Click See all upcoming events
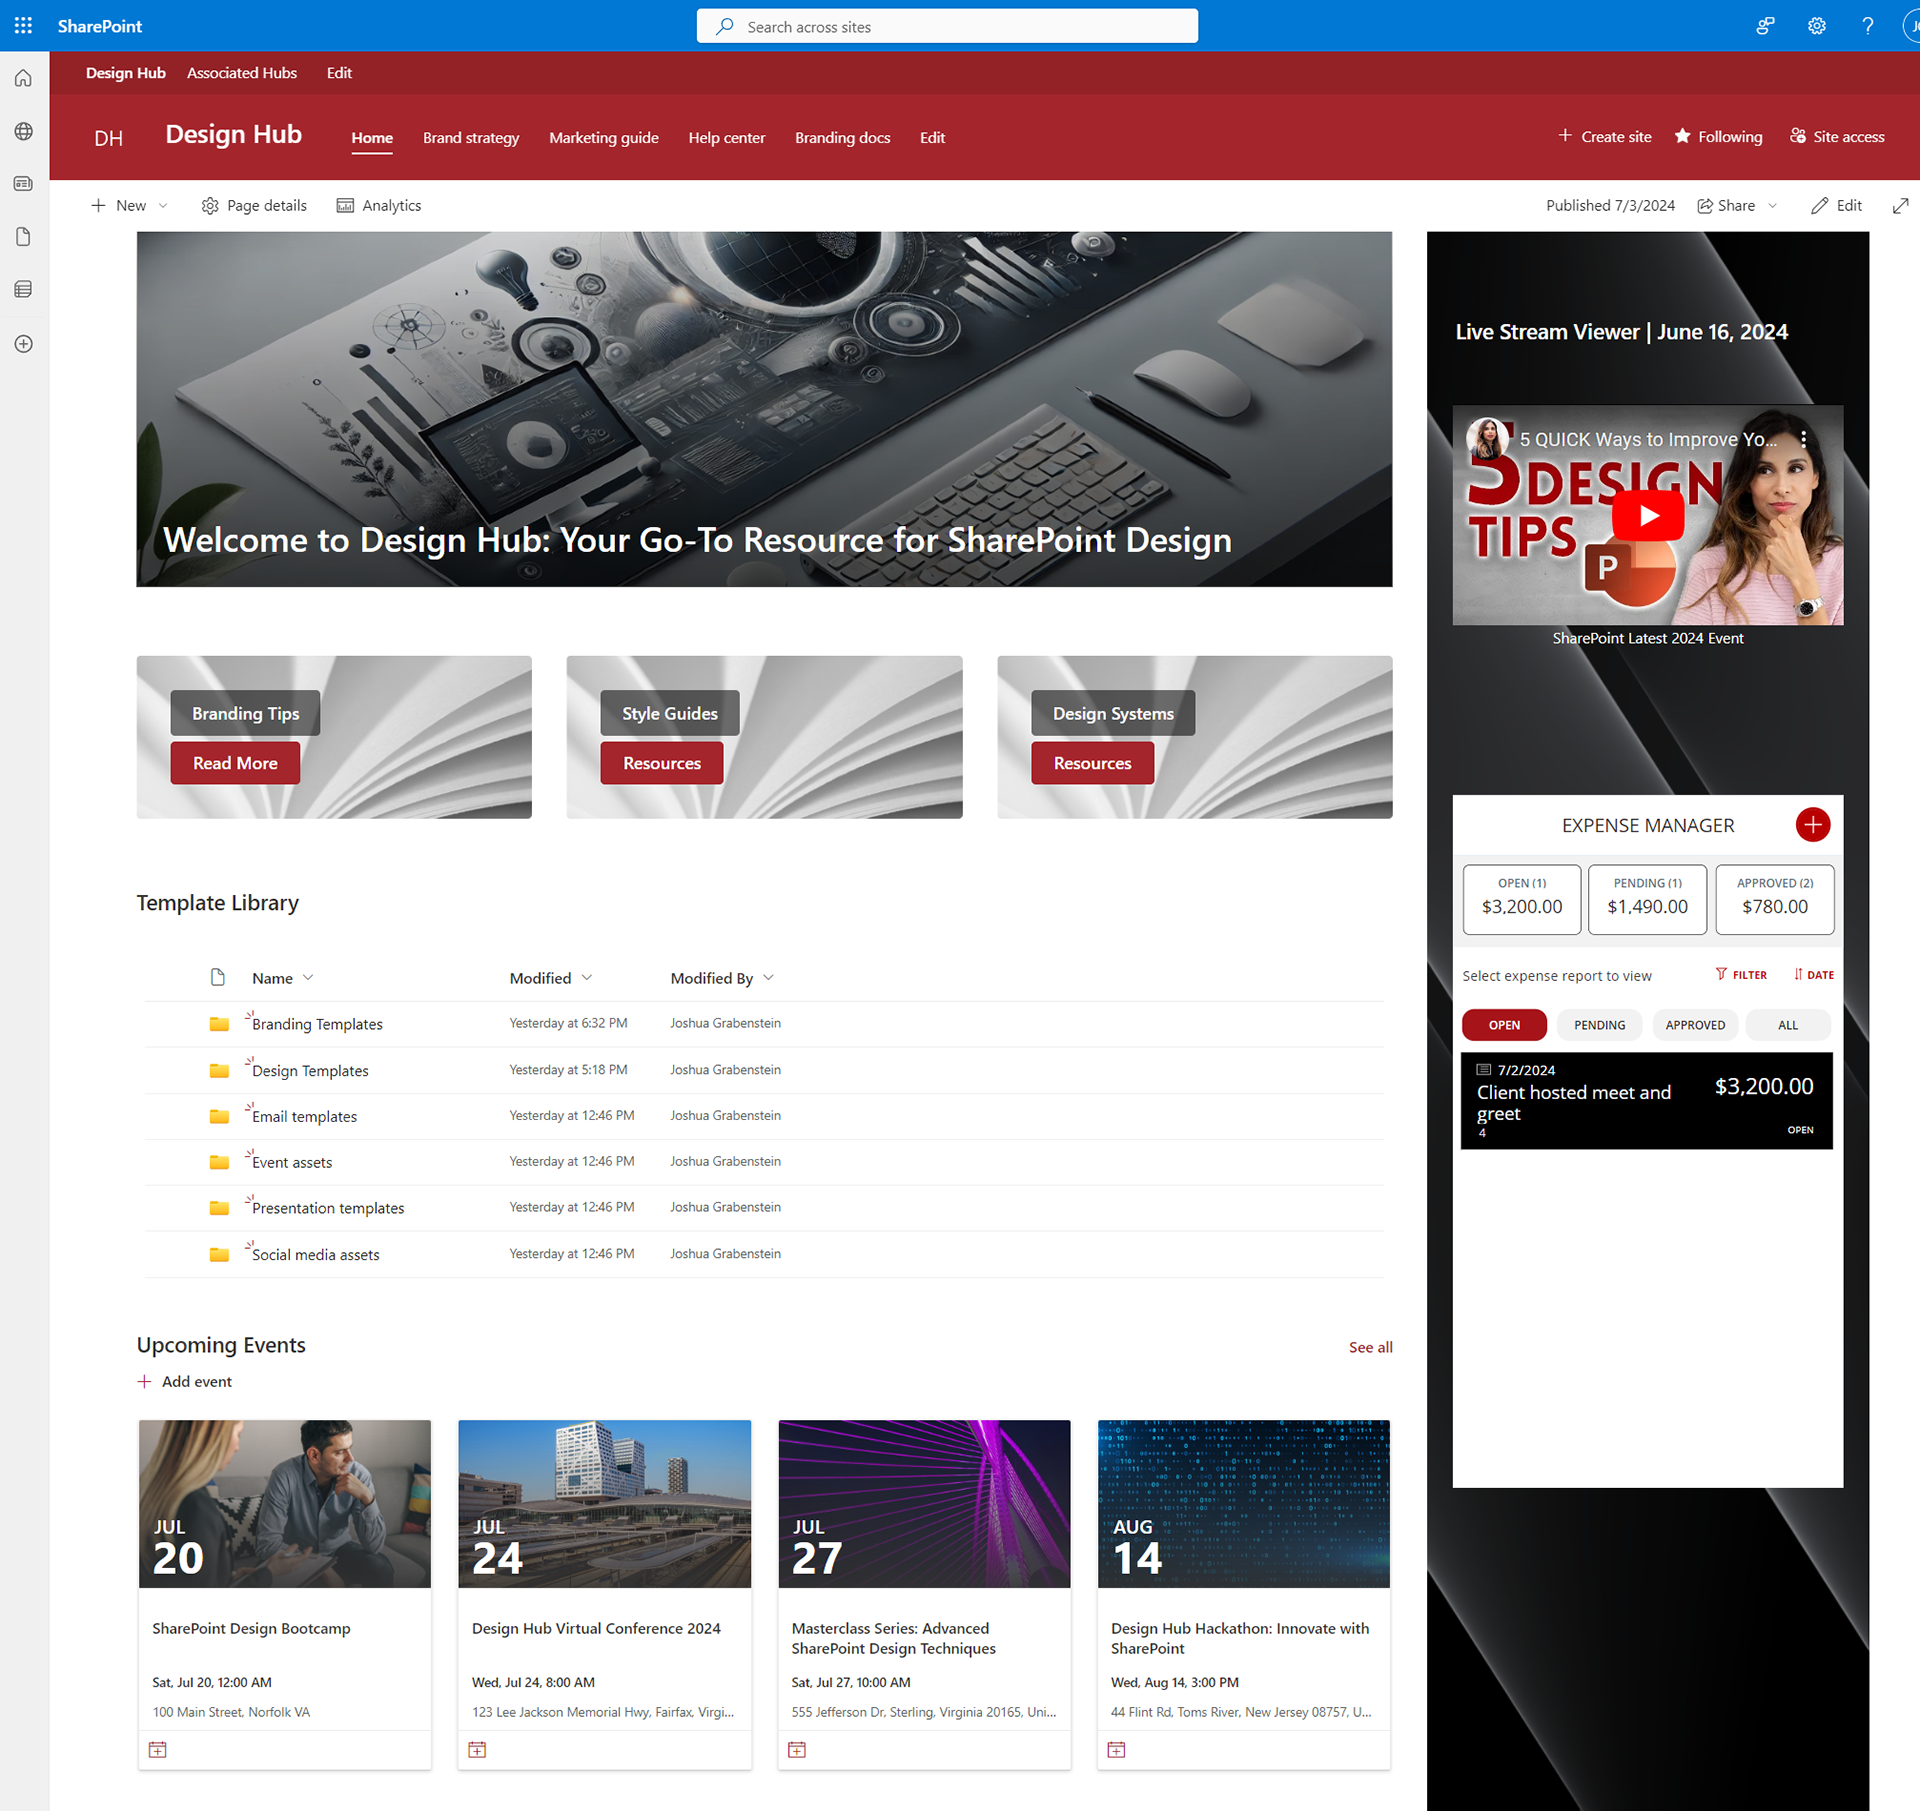Viewport: 1920px width, 1811px height. click(1370, 1347)
